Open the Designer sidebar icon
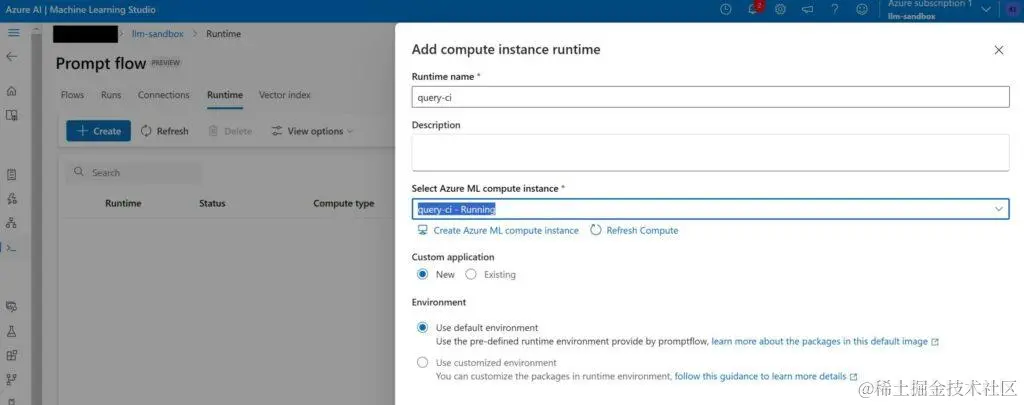The width and height of the screenshot is (1024, 405). (12, 223)
